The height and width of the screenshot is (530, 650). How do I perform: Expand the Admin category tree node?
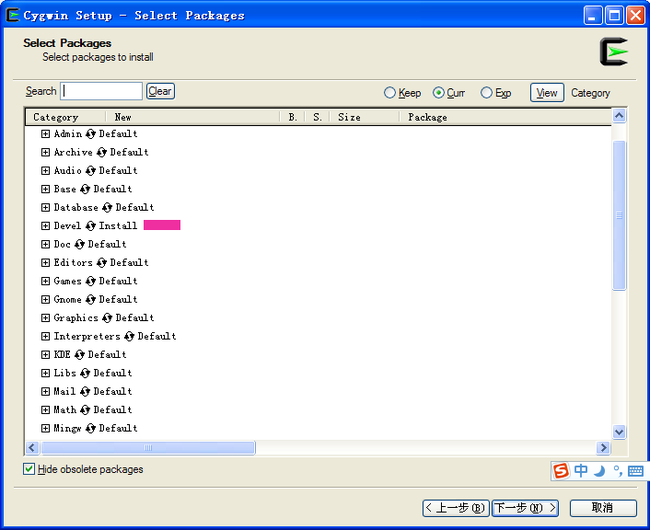[x=46, y=134]
